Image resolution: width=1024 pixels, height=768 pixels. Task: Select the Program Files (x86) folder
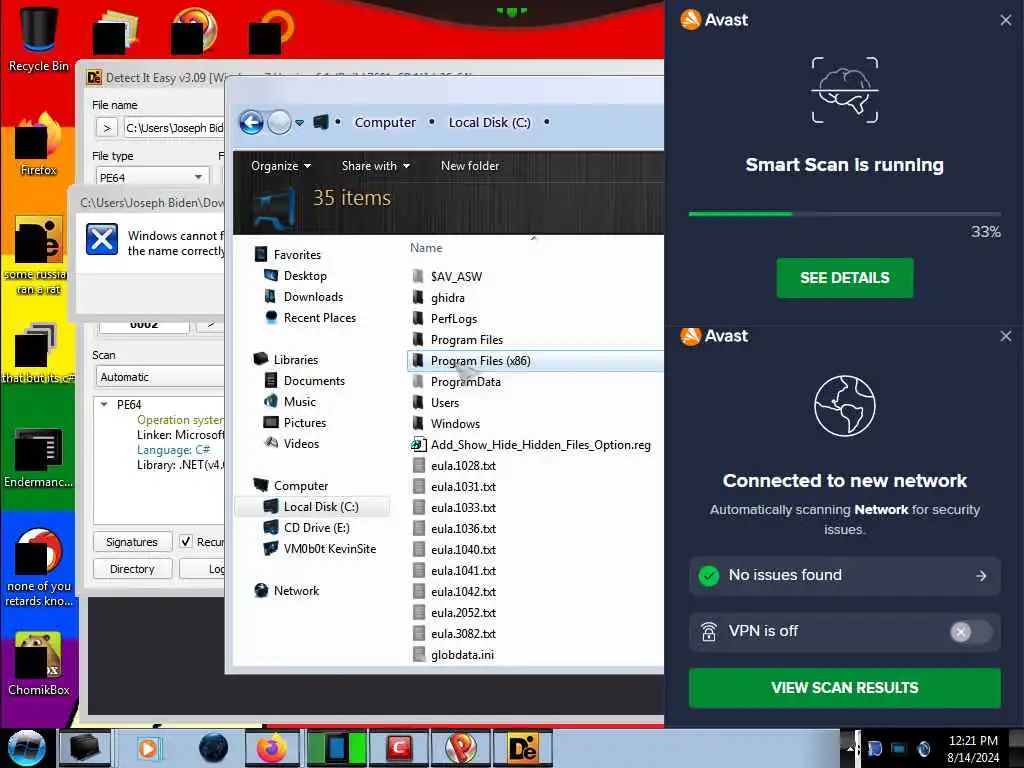(x=536, y=360)
